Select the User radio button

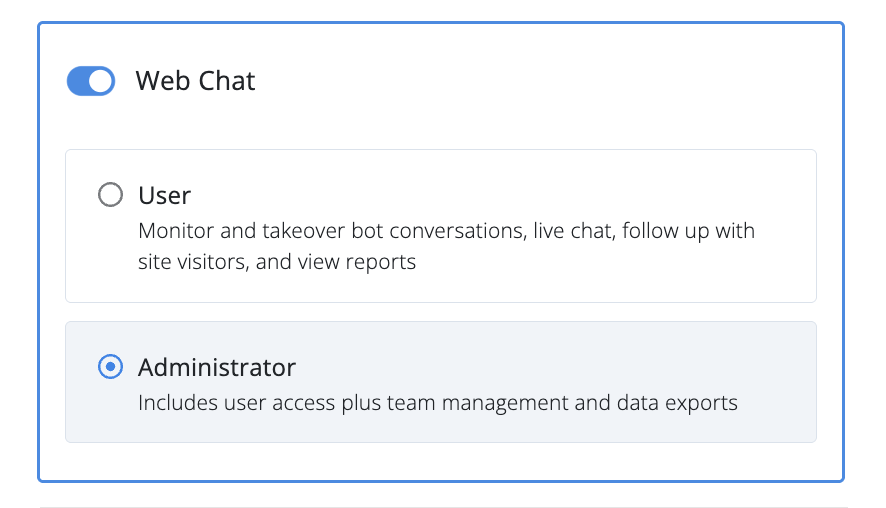[x=110, y=195]
